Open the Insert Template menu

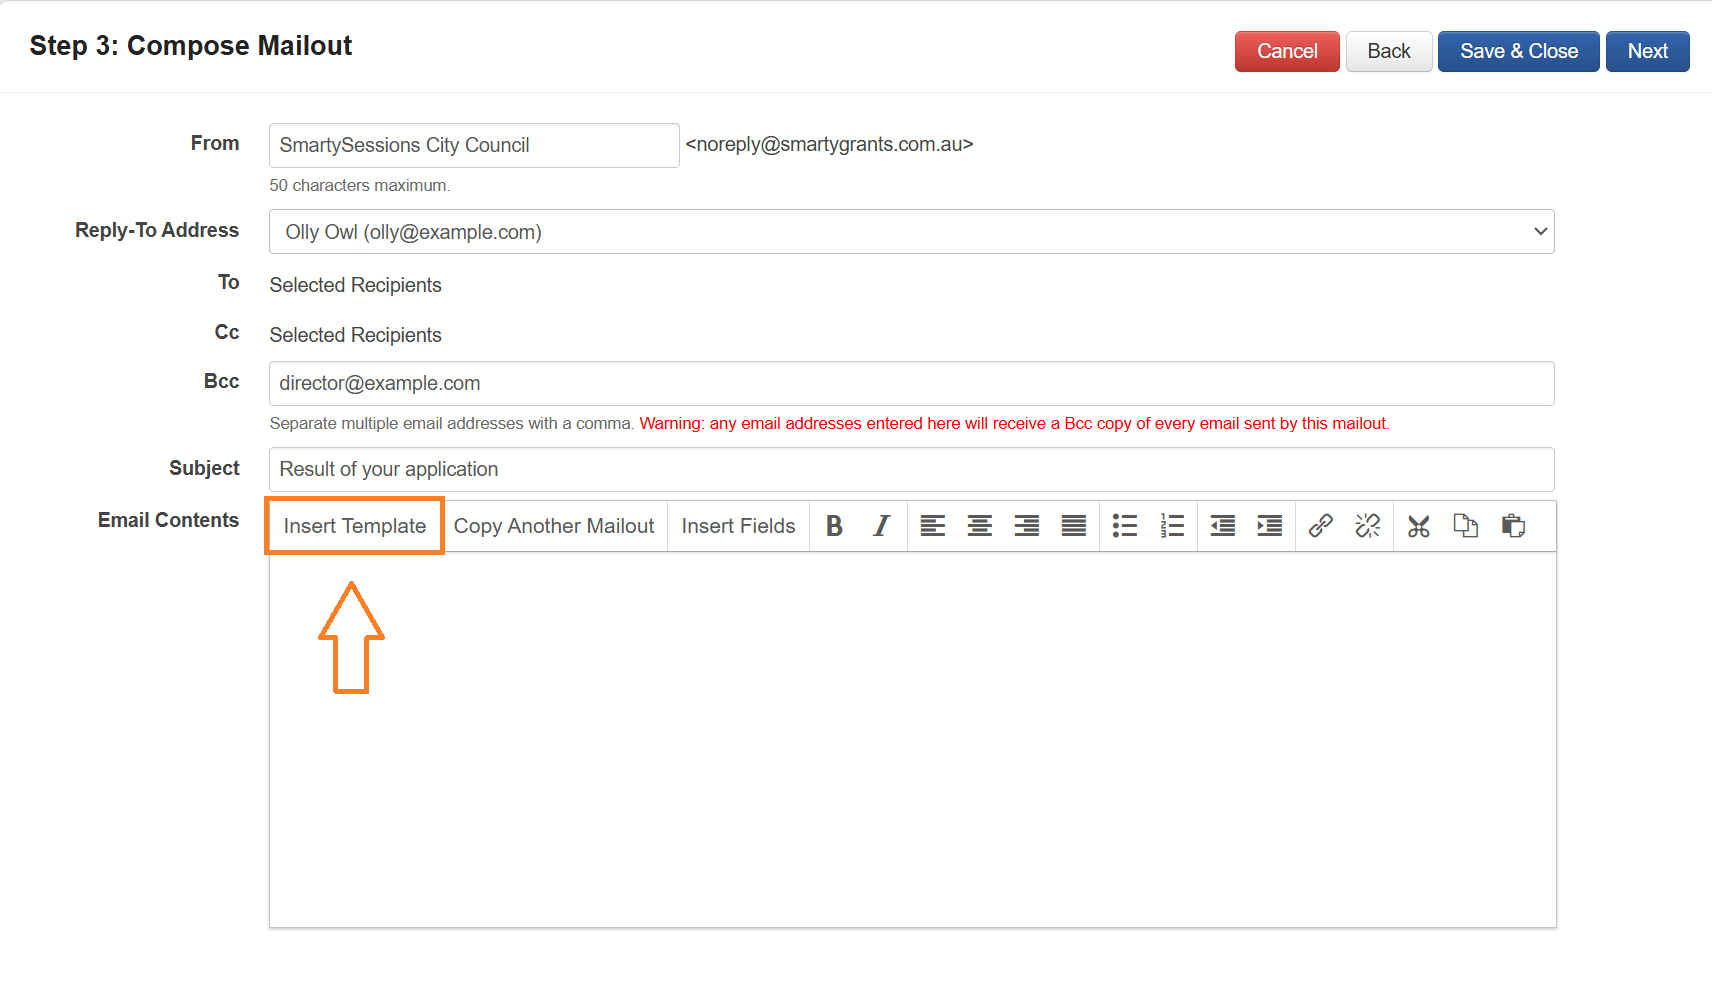(355, 526)
